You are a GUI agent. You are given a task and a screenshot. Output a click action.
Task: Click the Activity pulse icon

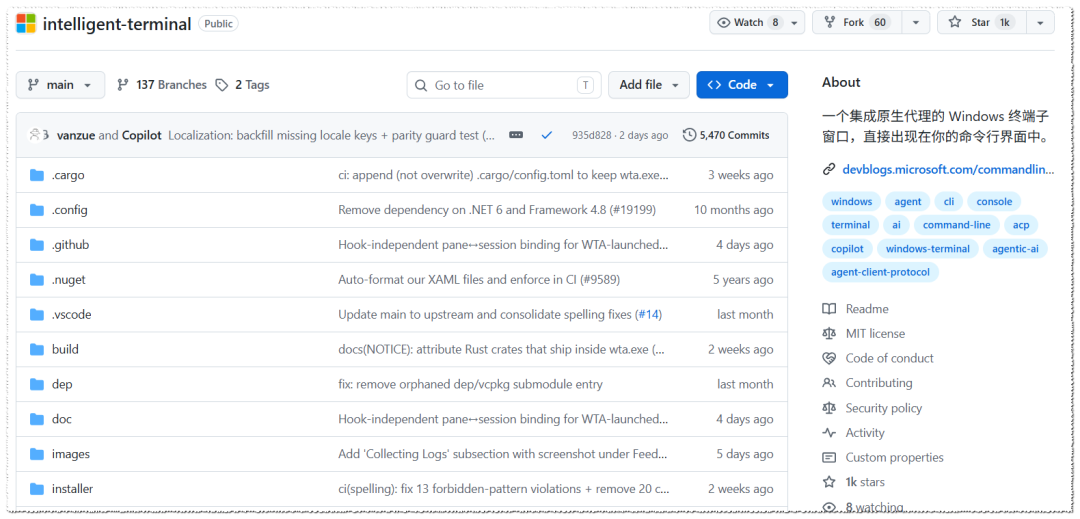829,433
